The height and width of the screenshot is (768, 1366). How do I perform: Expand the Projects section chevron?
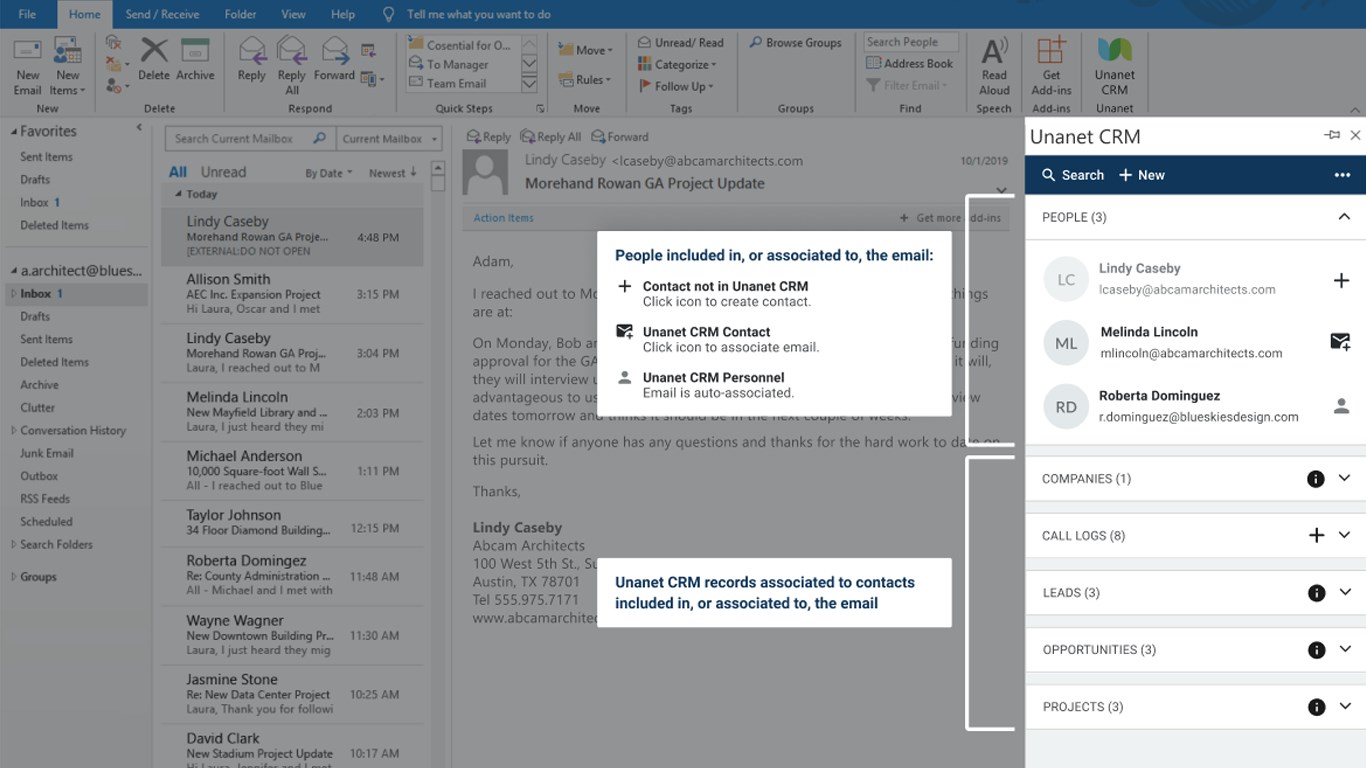pos(1344,706)
